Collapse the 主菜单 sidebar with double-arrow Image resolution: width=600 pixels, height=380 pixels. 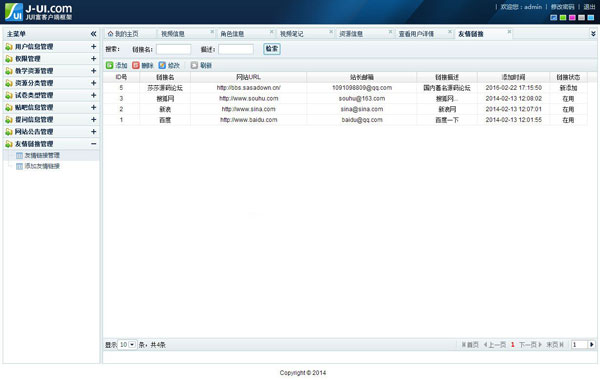(x=93, y=34)
